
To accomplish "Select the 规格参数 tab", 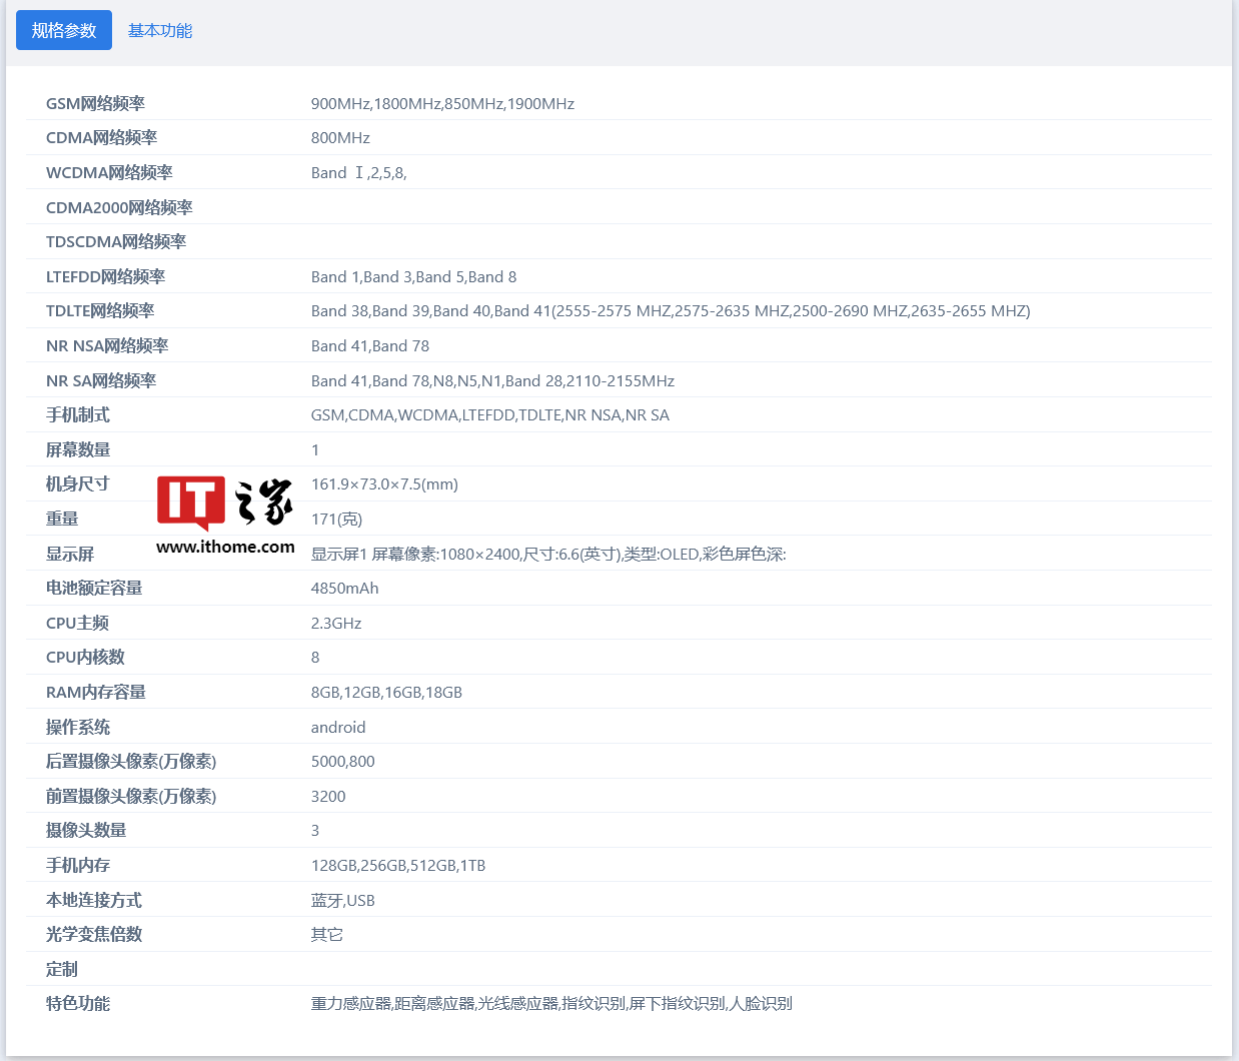I will [x=64, y=31].
